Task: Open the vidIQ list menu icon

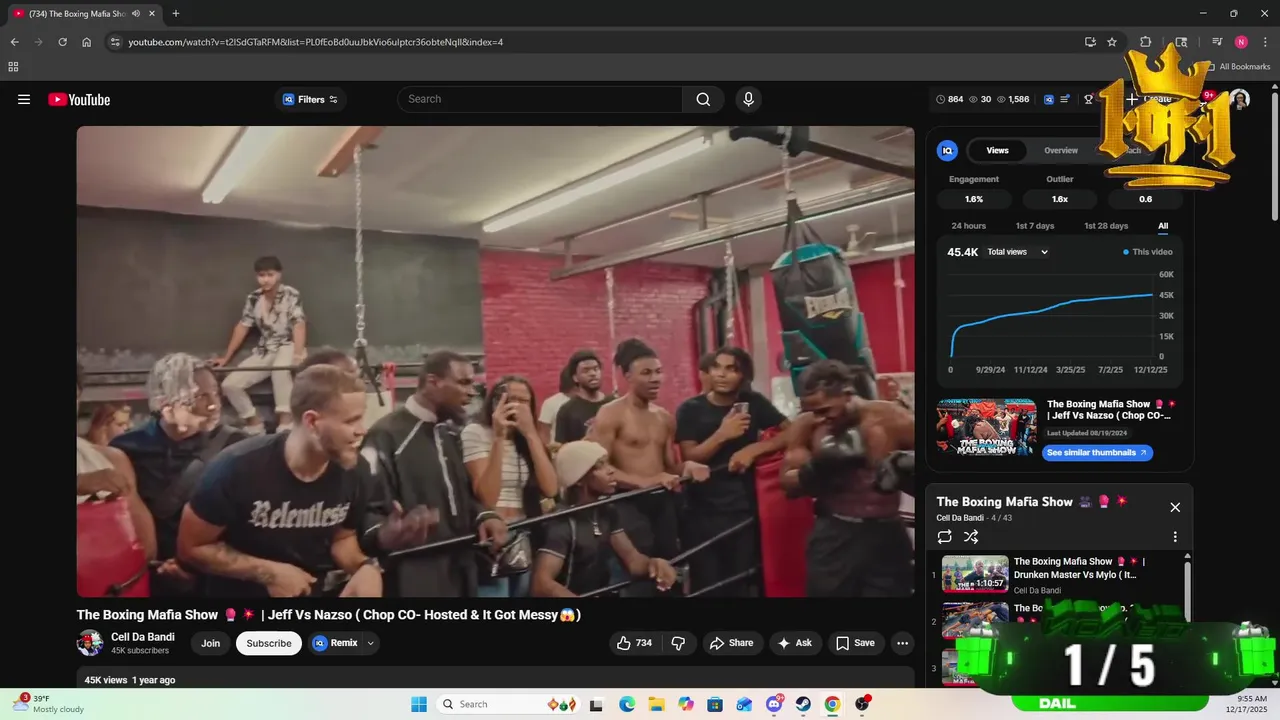Action: tap(1065, 99)
